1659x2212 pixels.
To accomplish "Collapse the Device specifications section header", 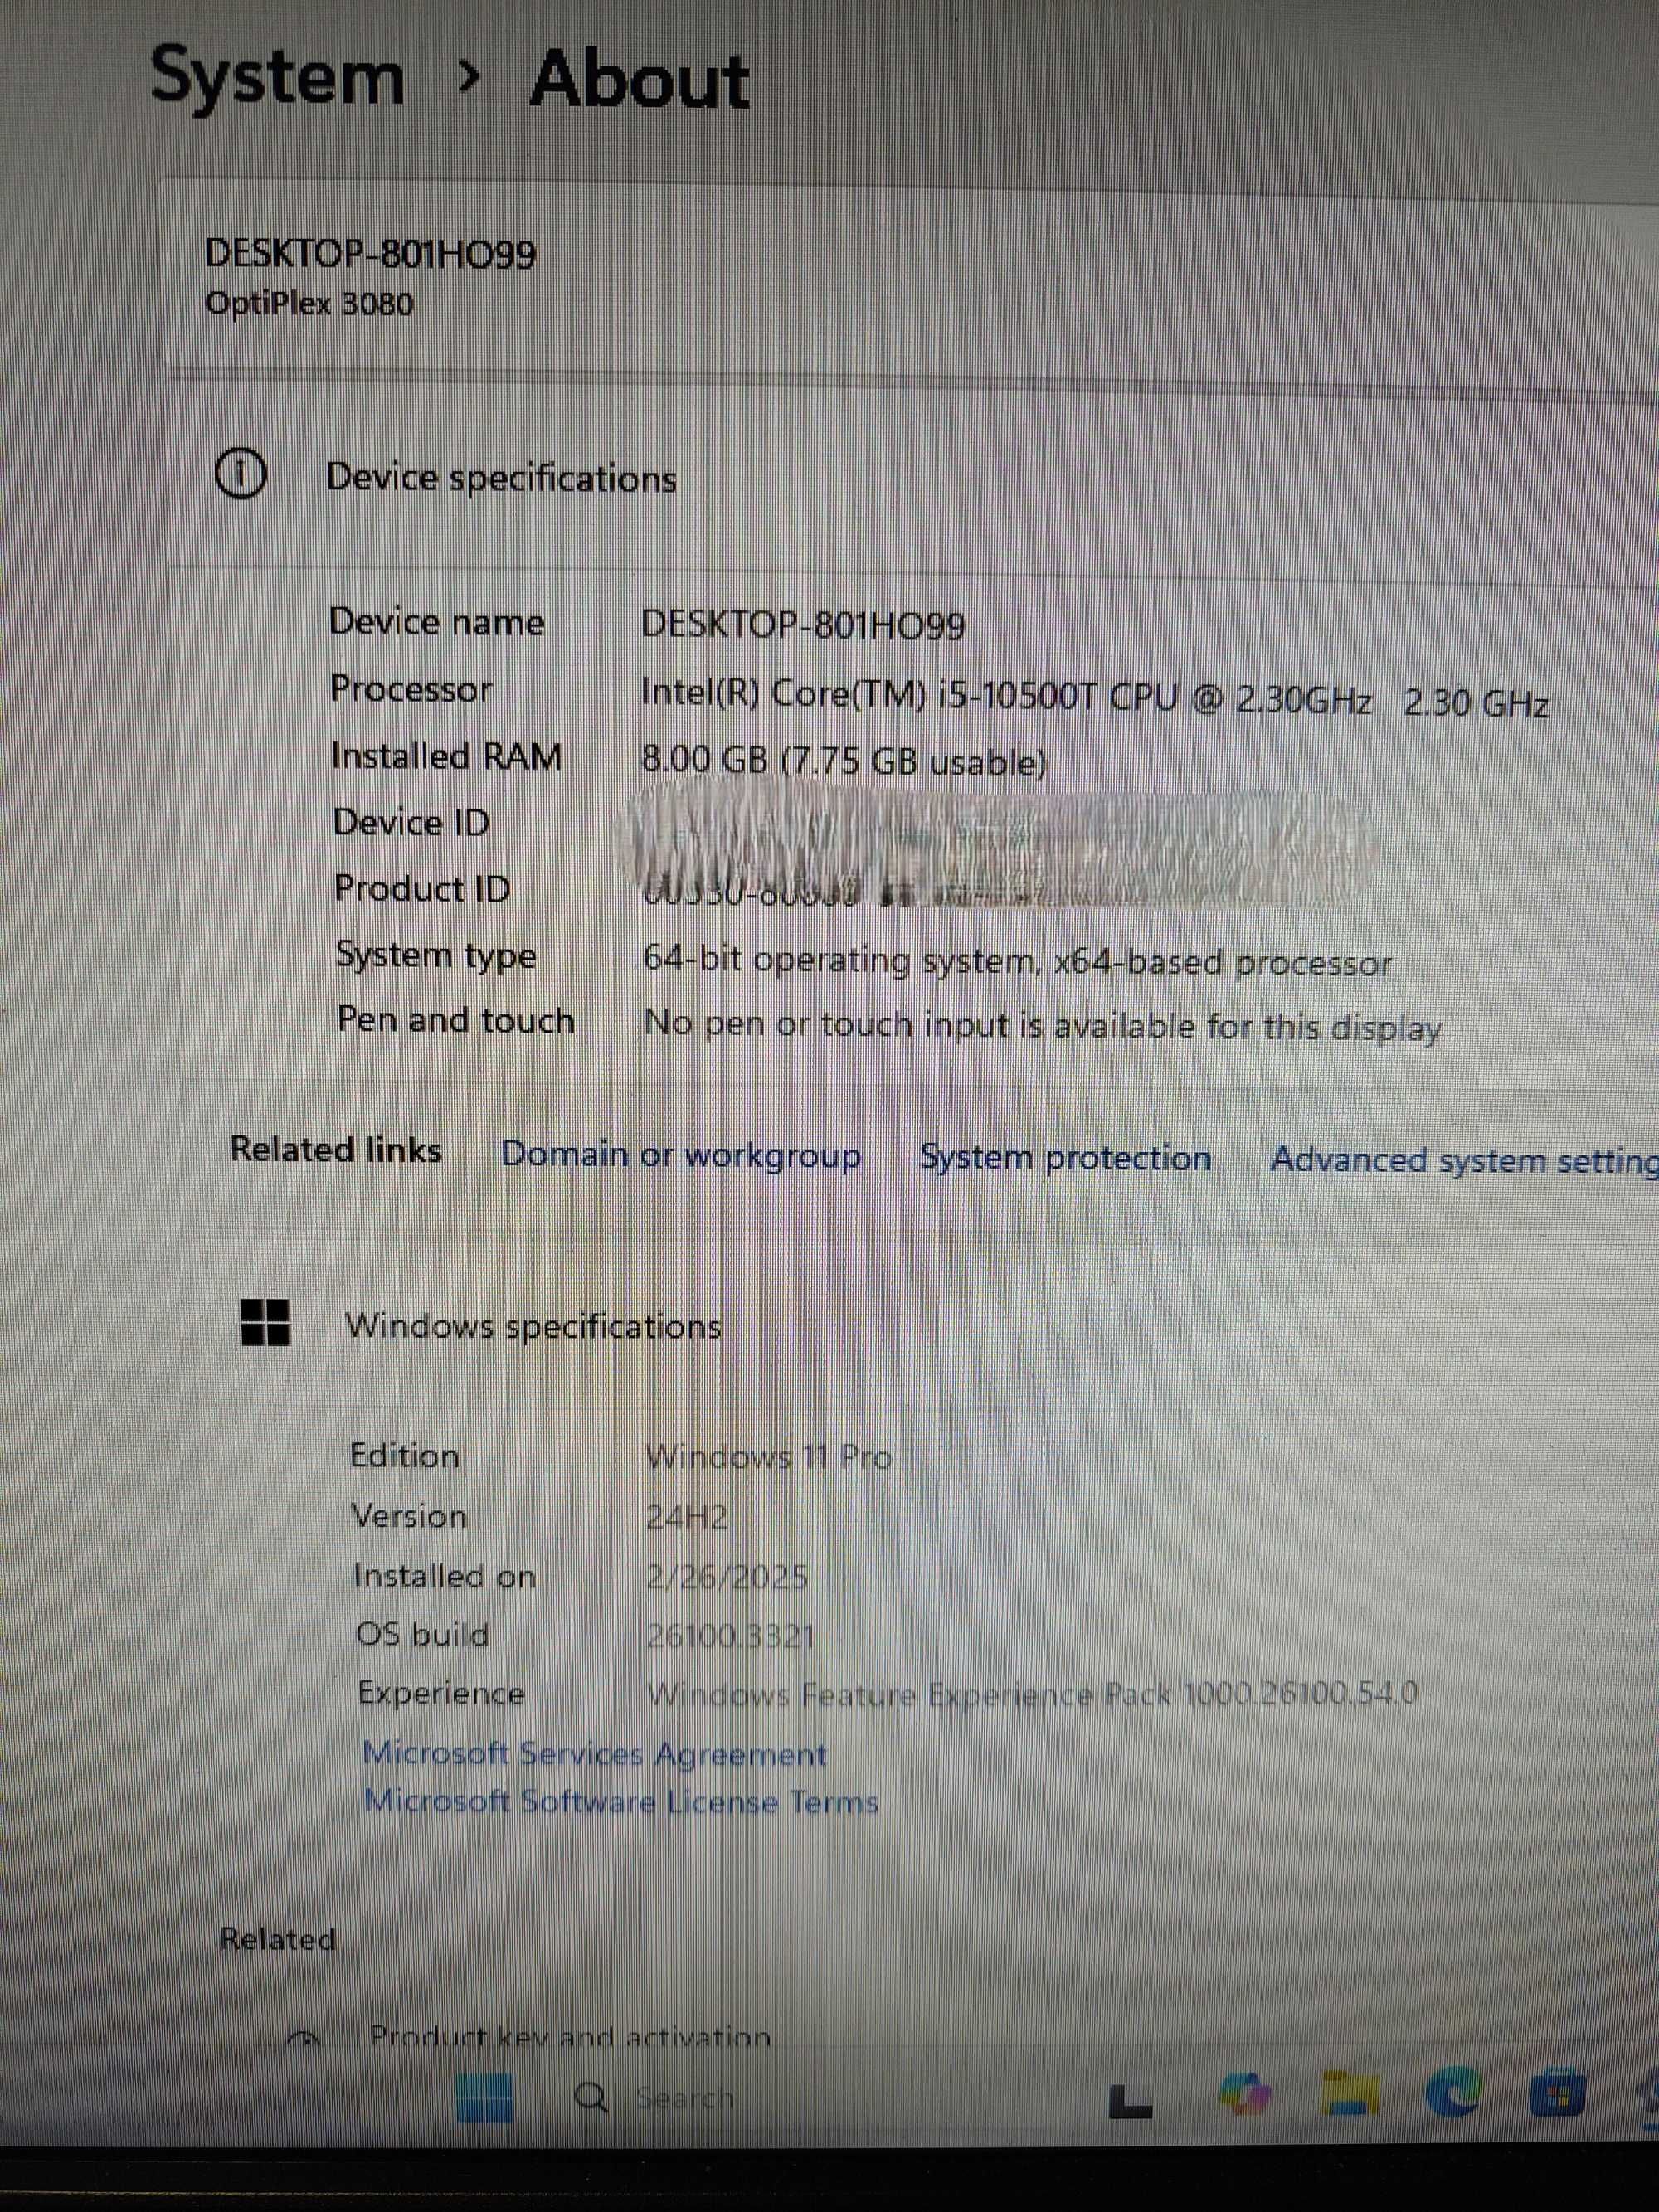I will 910,478.
